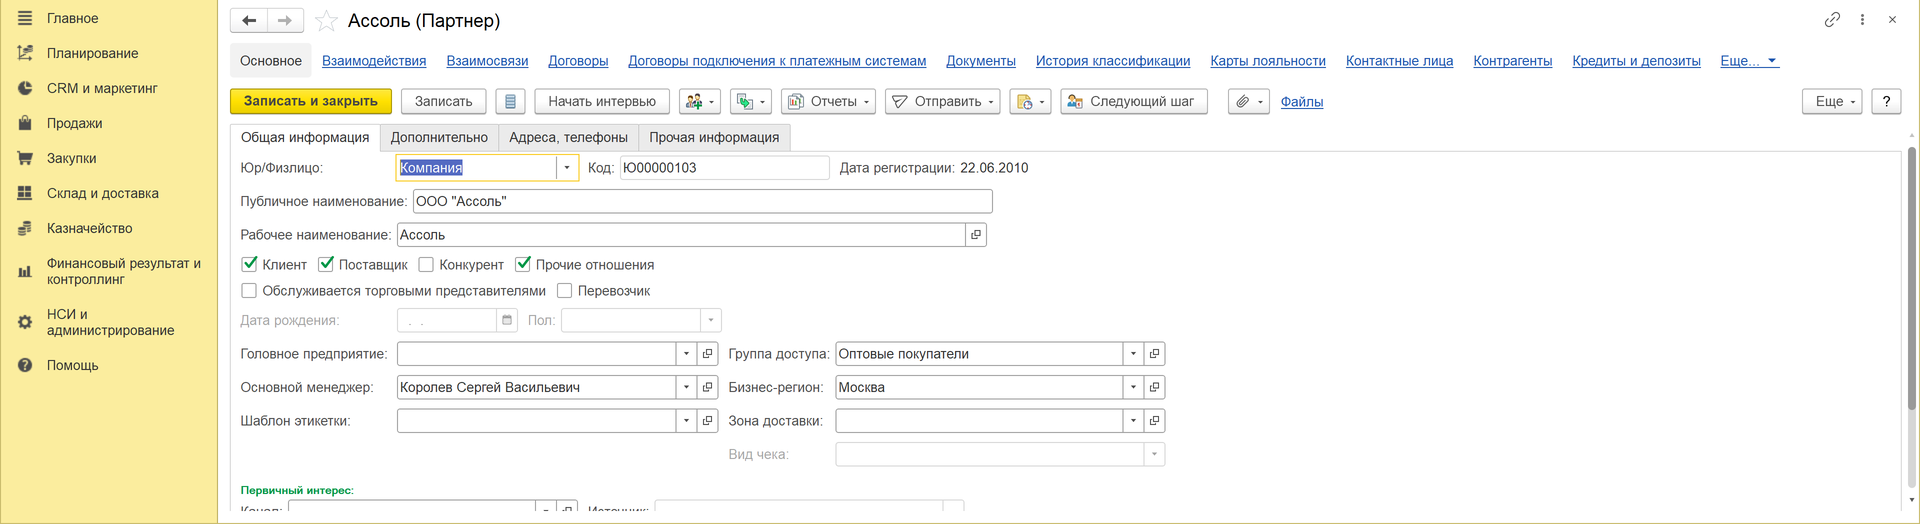Viewport: 1920px width, 524px height.
Task: Open the Отправить send menu
Action: [x=942, y=101]
